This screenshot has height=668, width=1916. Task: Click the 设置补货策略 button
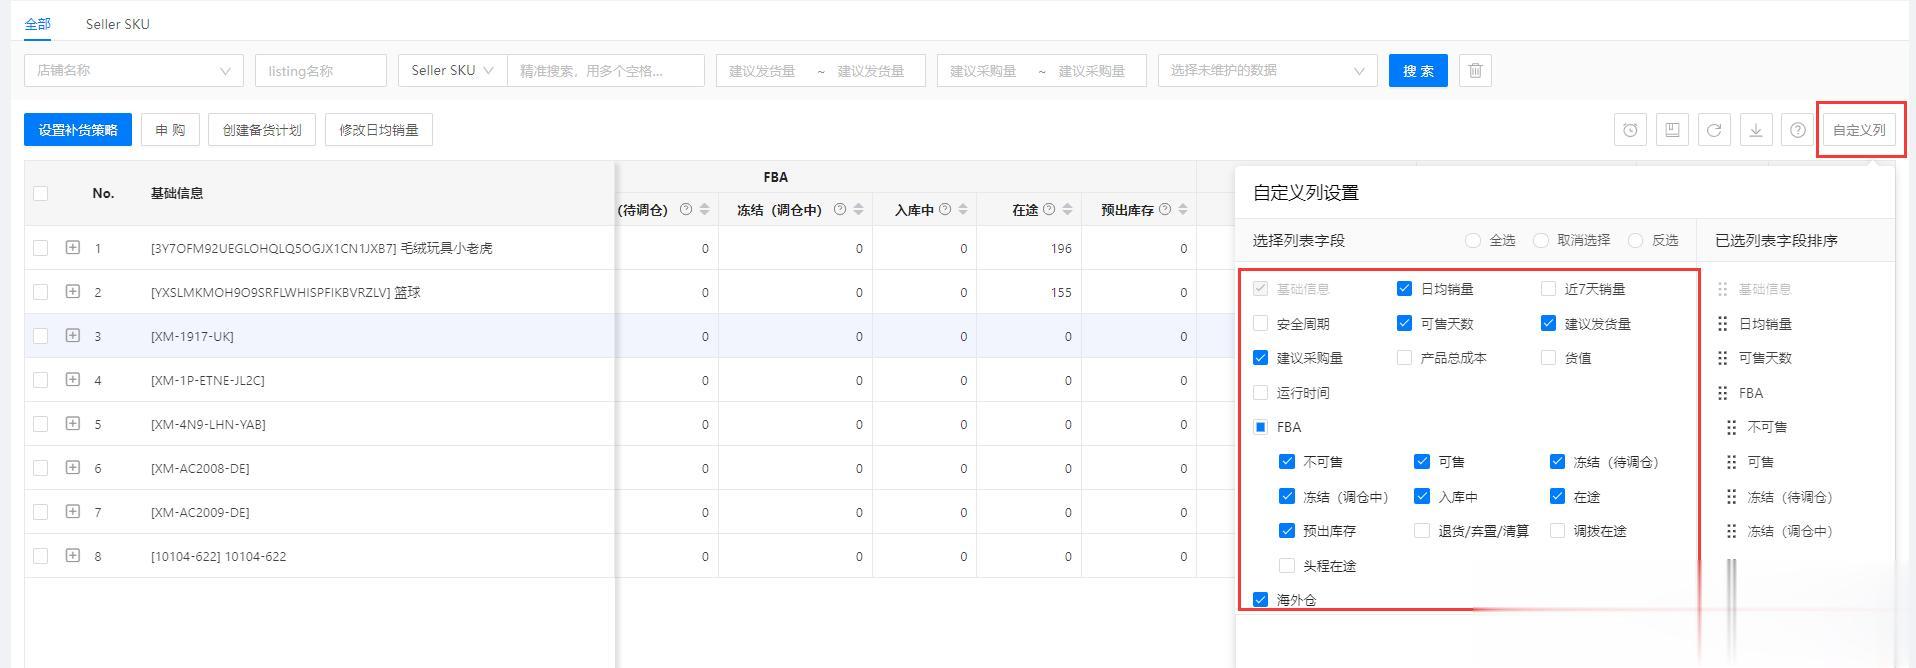[x=78, y=130]
